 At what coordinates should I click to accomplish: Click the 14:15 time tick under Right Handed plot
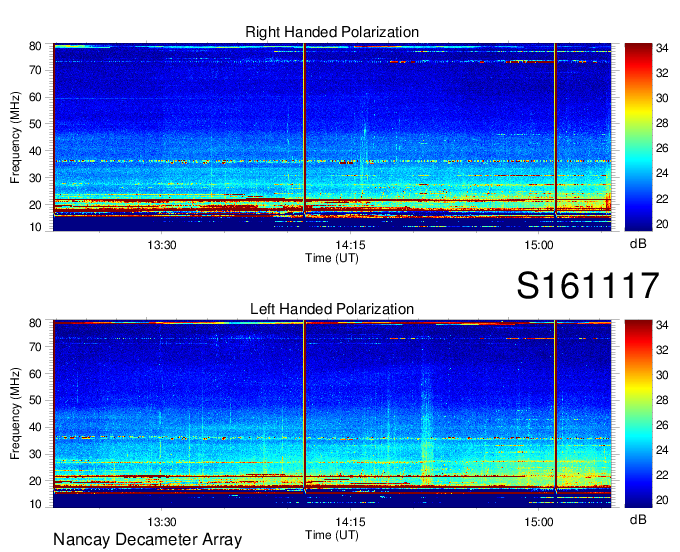pyautogui.click(x=350, y=245)
